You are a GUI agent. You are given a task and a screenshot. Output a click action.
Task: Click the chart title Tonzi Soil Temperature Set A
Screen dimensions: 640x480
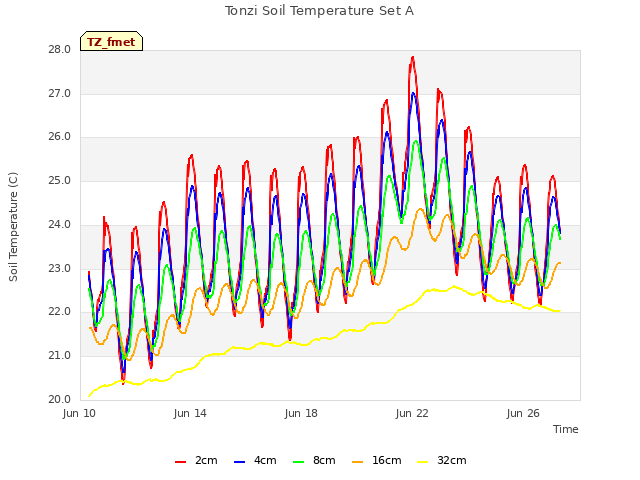[x=319, y=11]
